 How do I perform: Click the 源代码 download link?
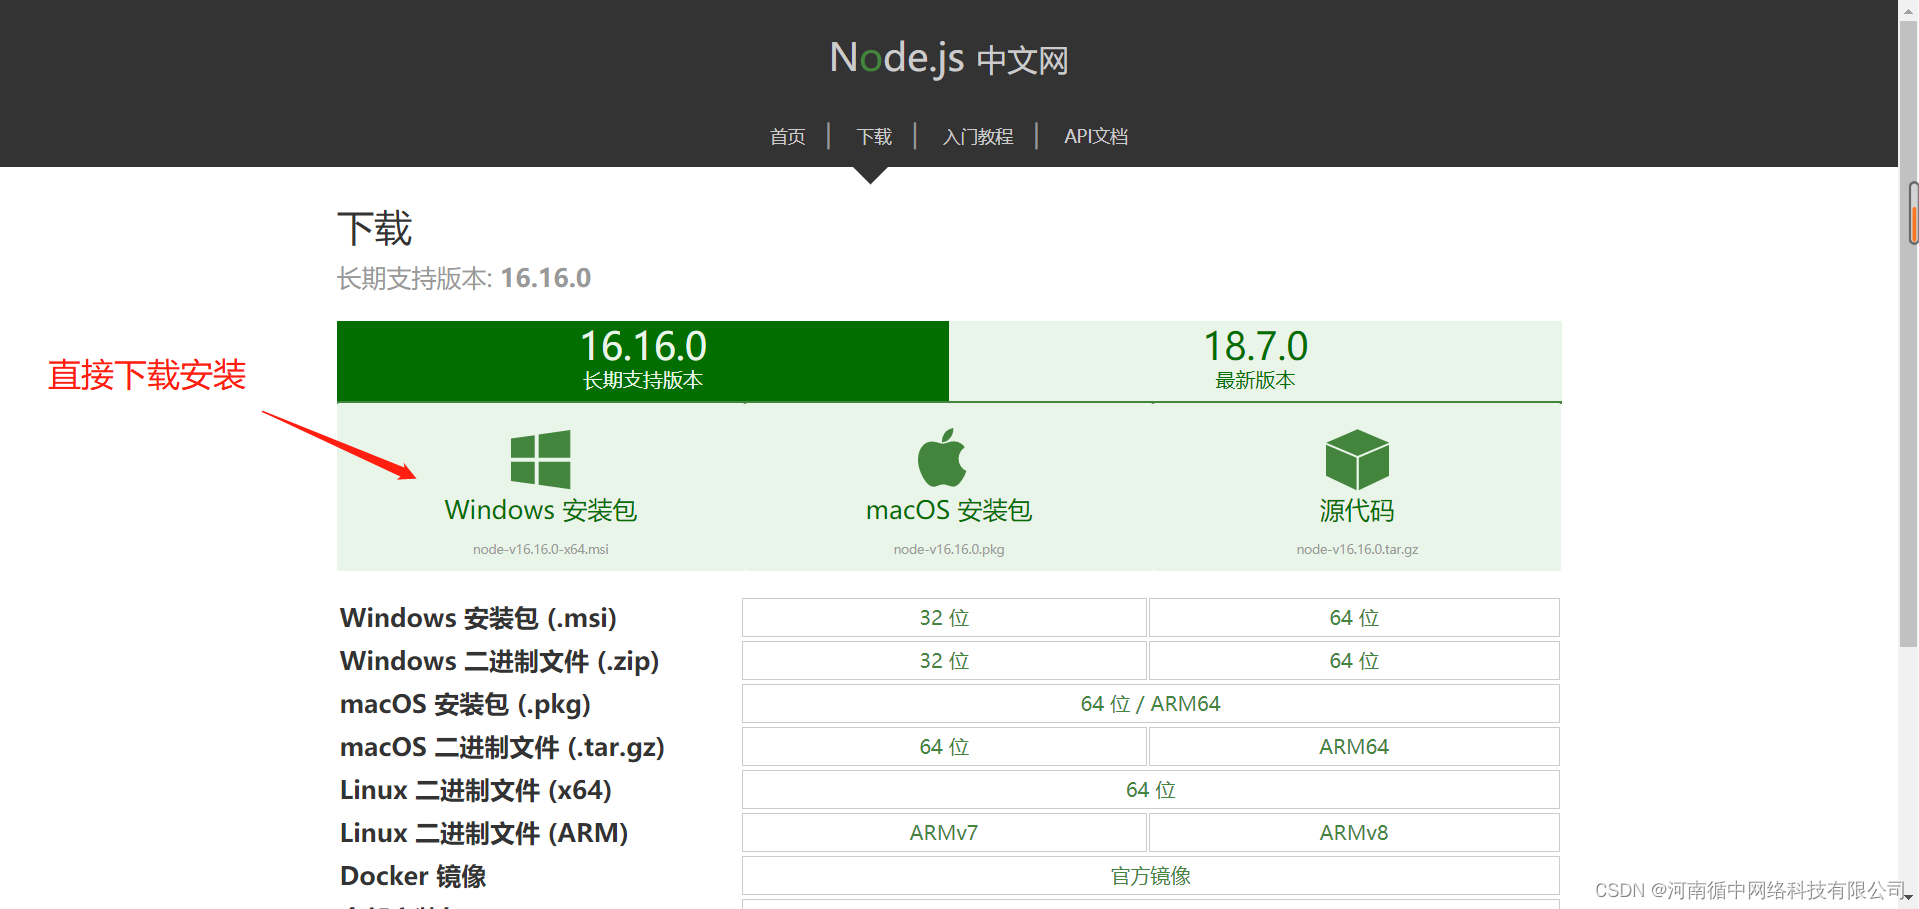(x=1357, y=510)
